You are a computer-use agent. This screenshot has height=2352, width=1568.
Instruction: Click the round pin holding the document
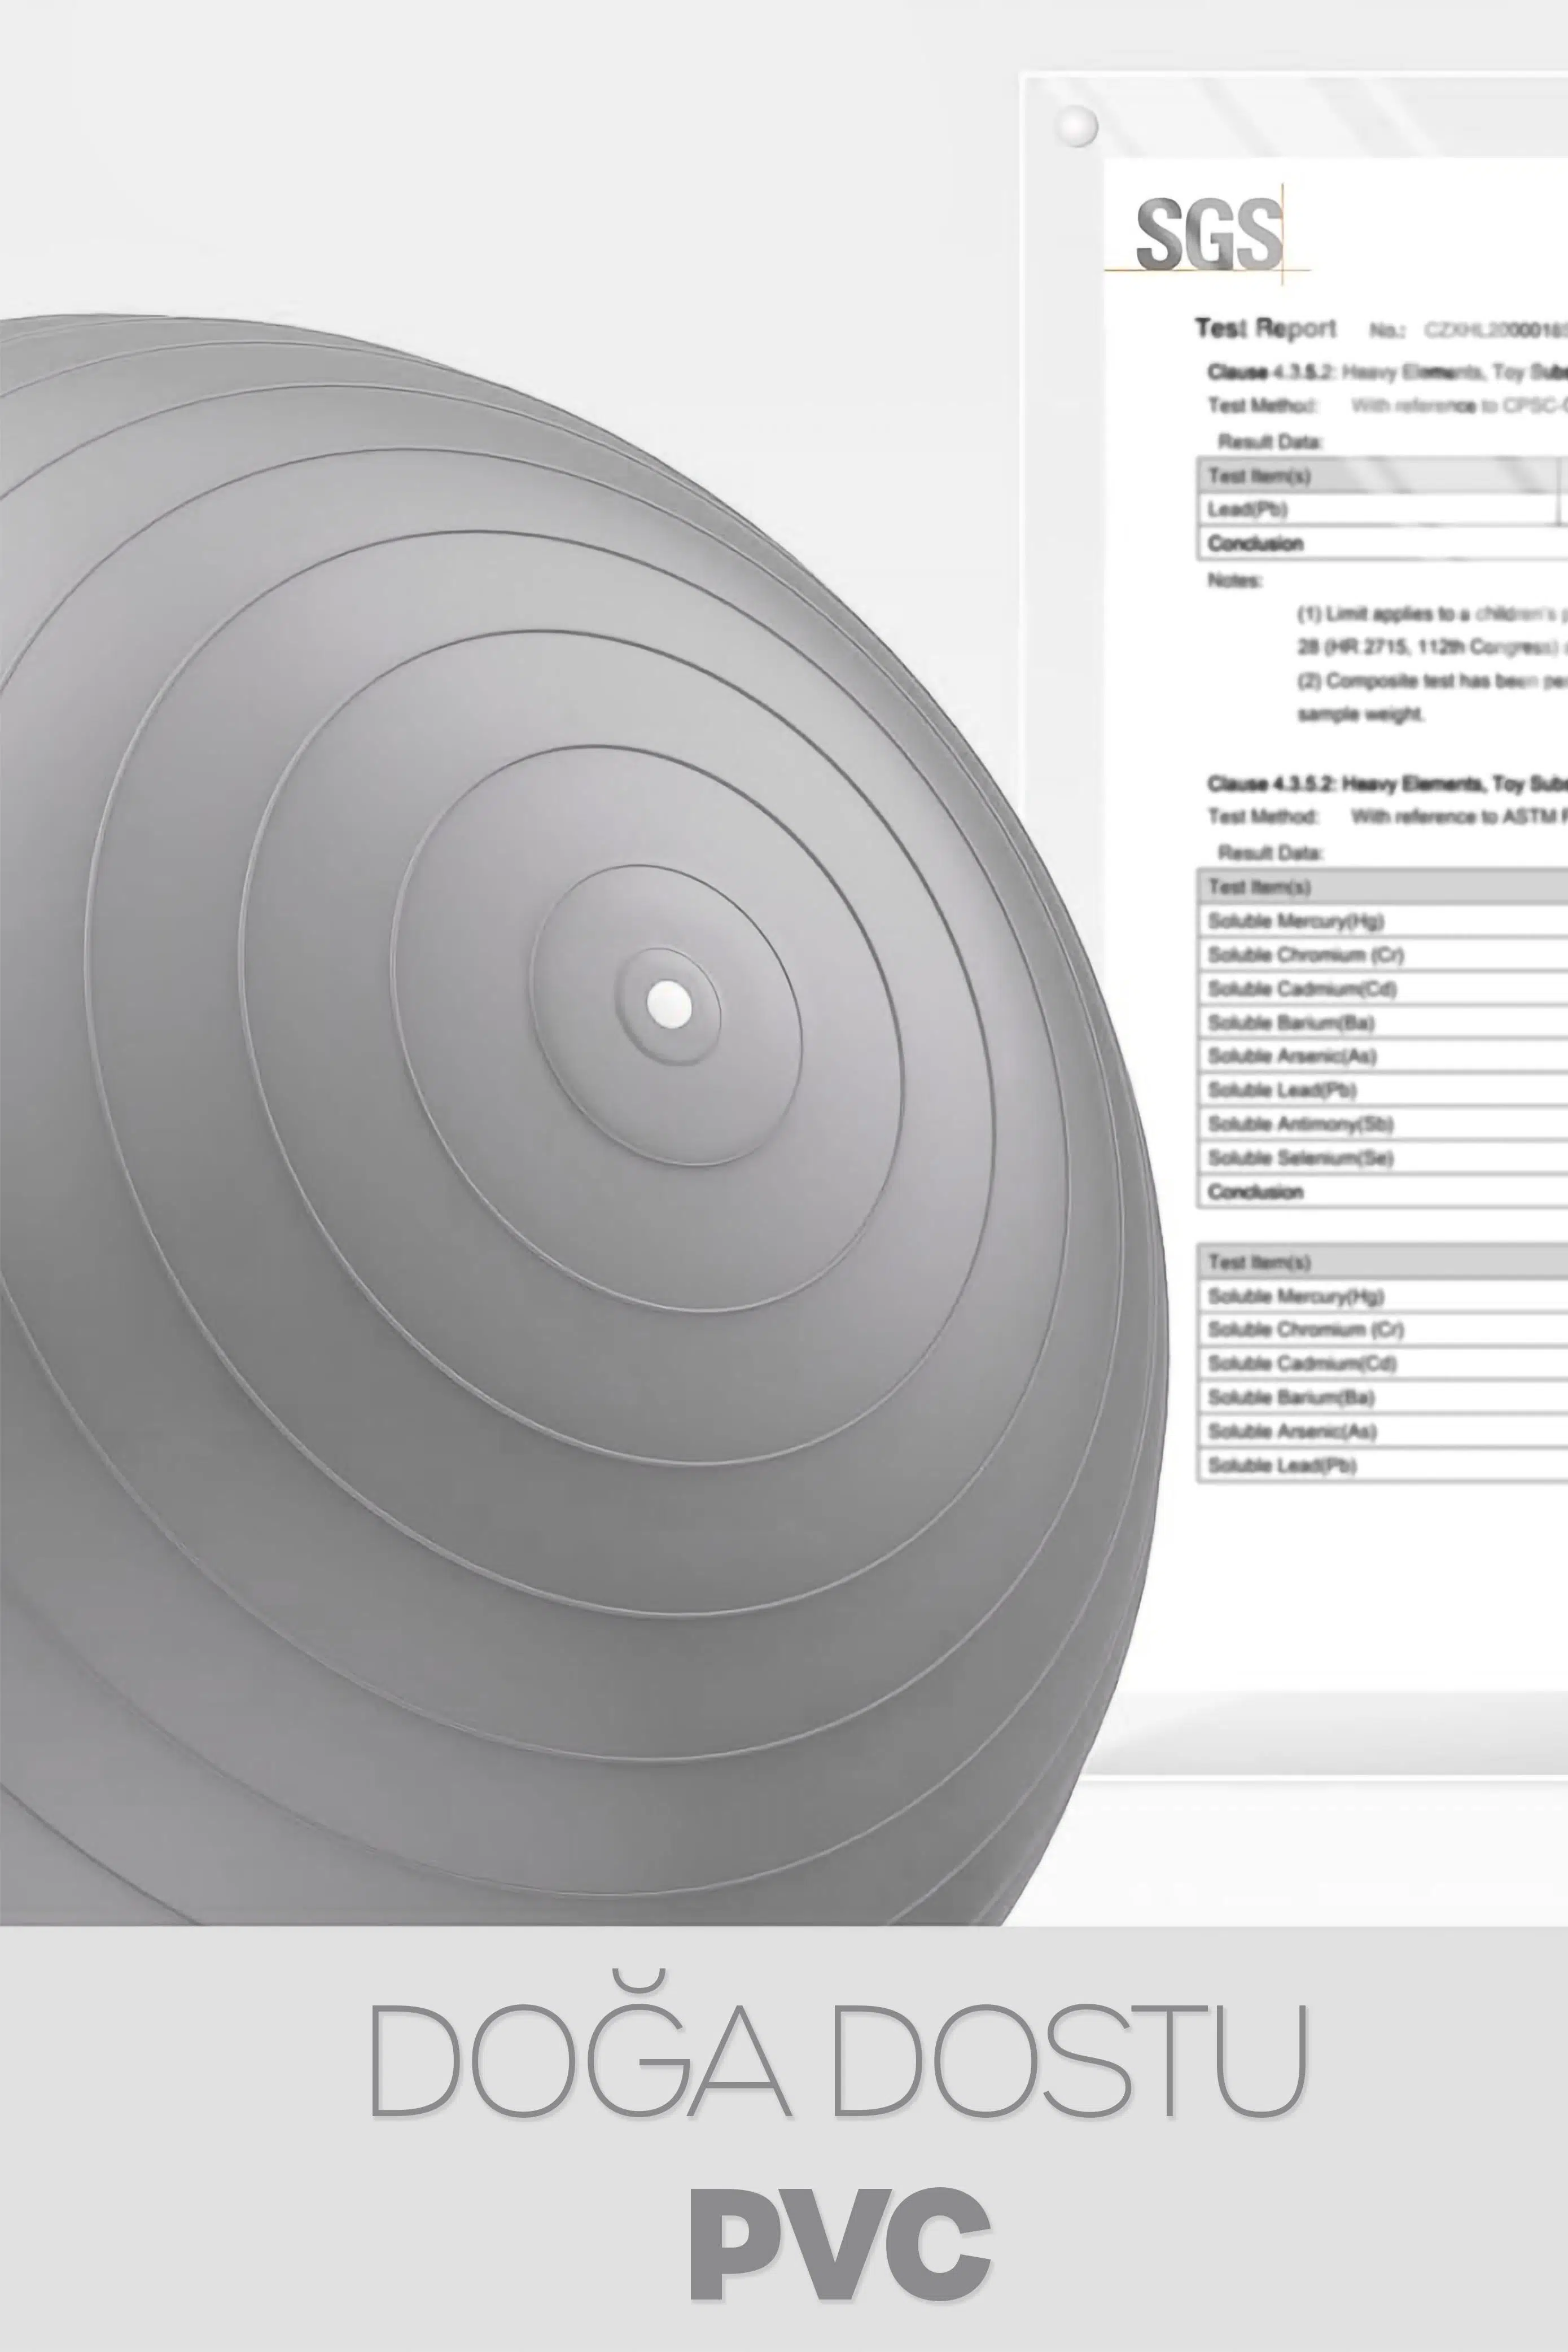(1077, 127)
